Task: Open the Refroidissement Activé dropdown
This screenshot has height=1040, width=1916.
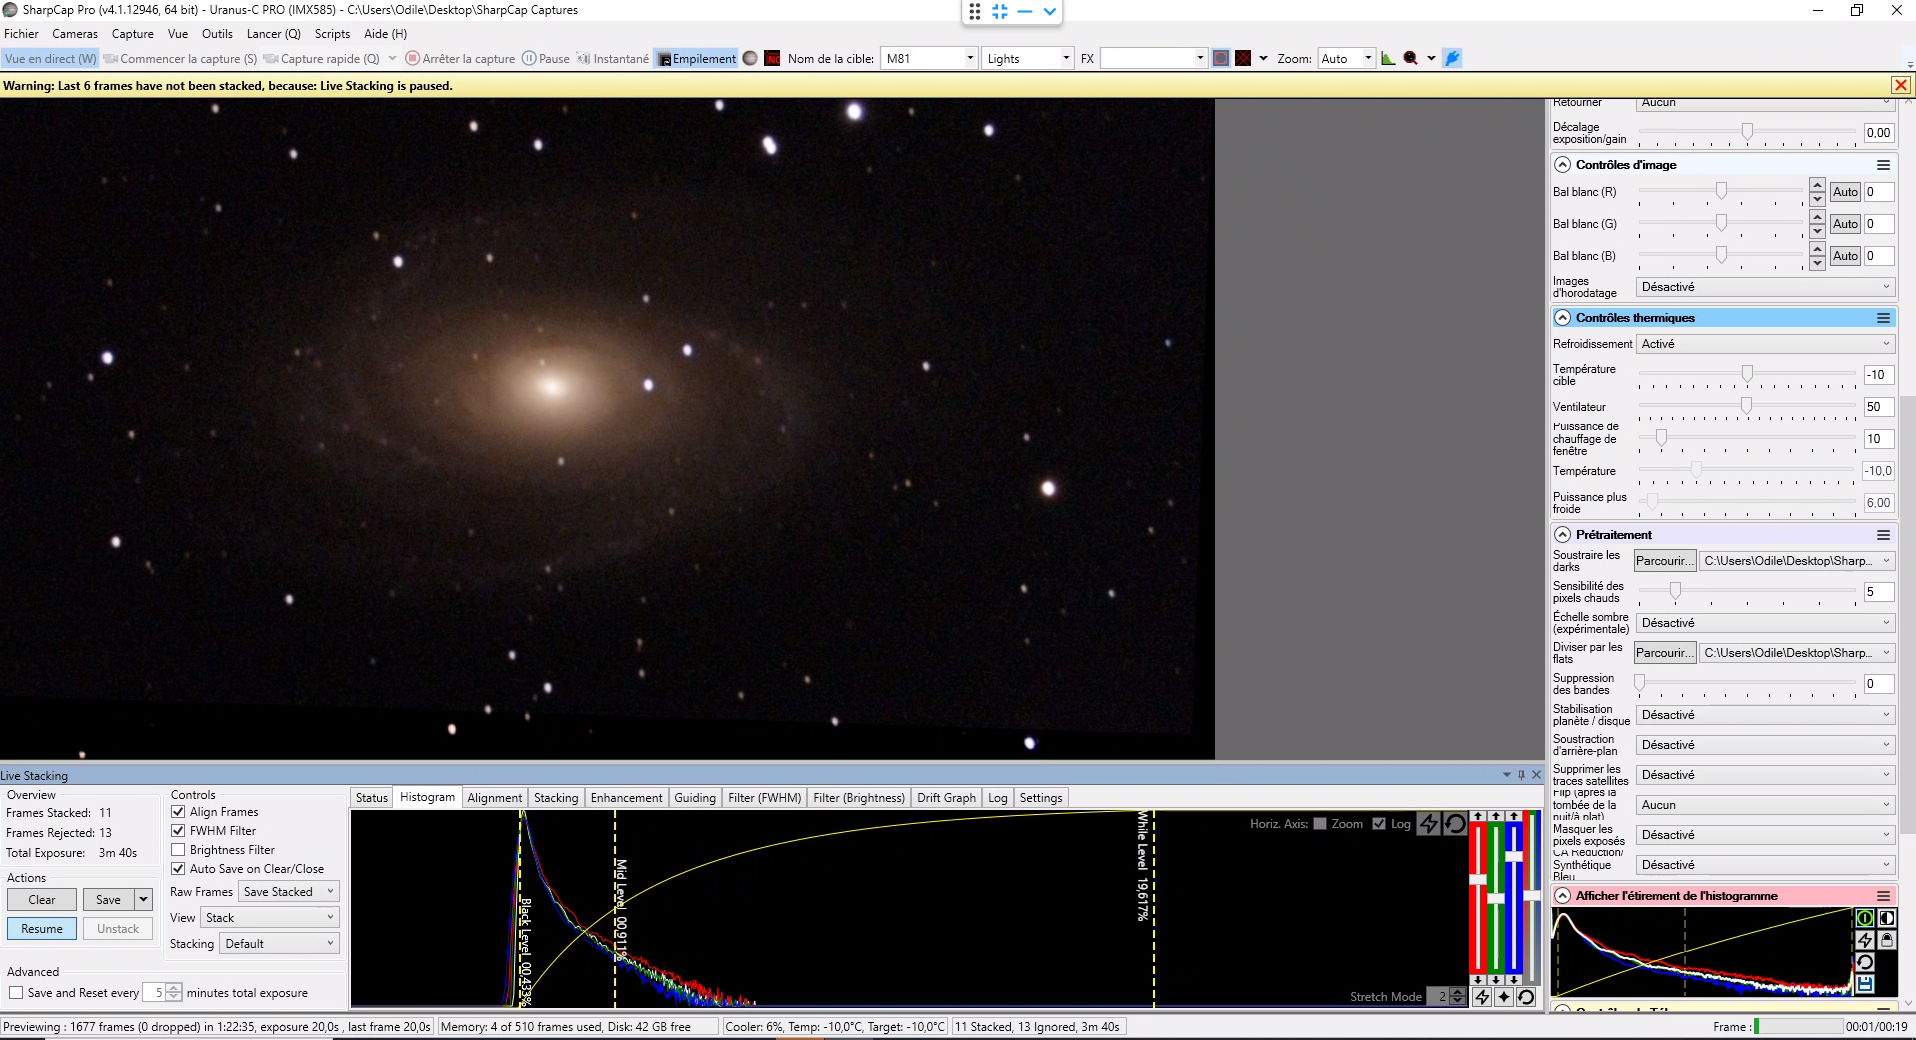Action: pyautogui.click(x=1765, y=344)
